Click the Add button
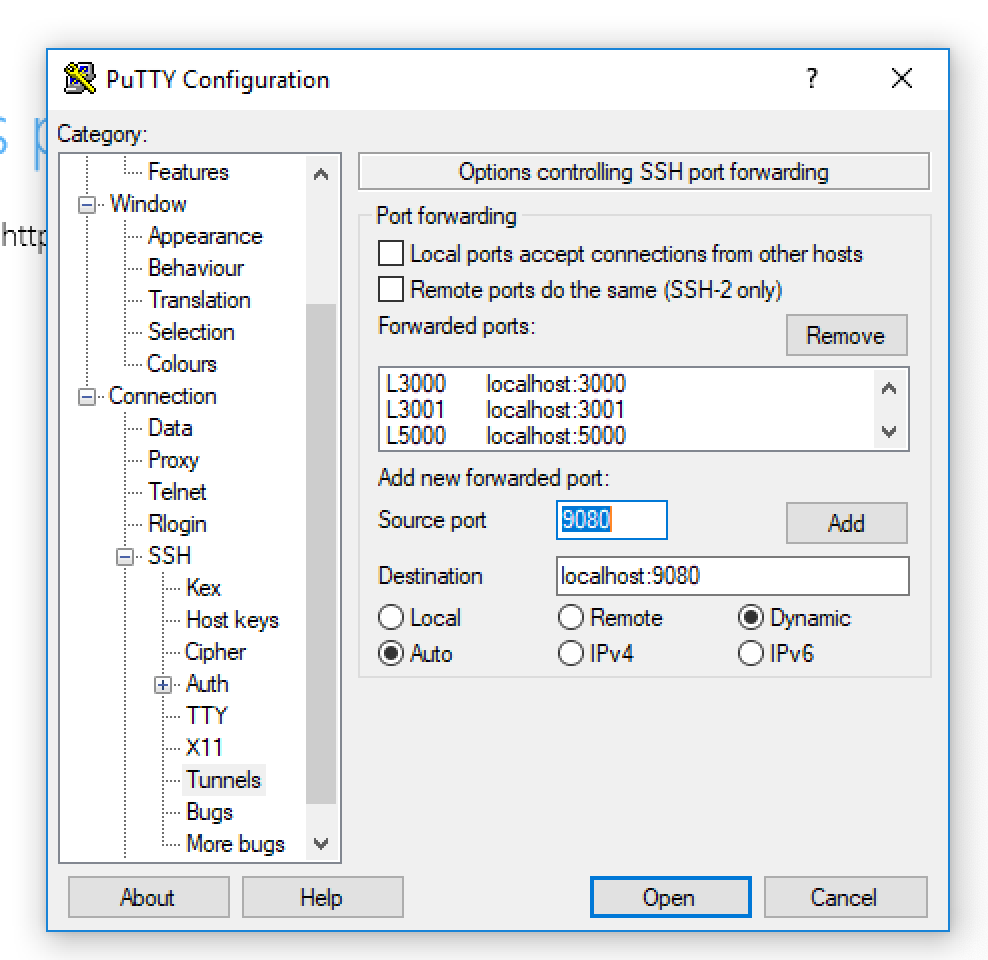Screen dimensions: 988x960 pos(846,523)
